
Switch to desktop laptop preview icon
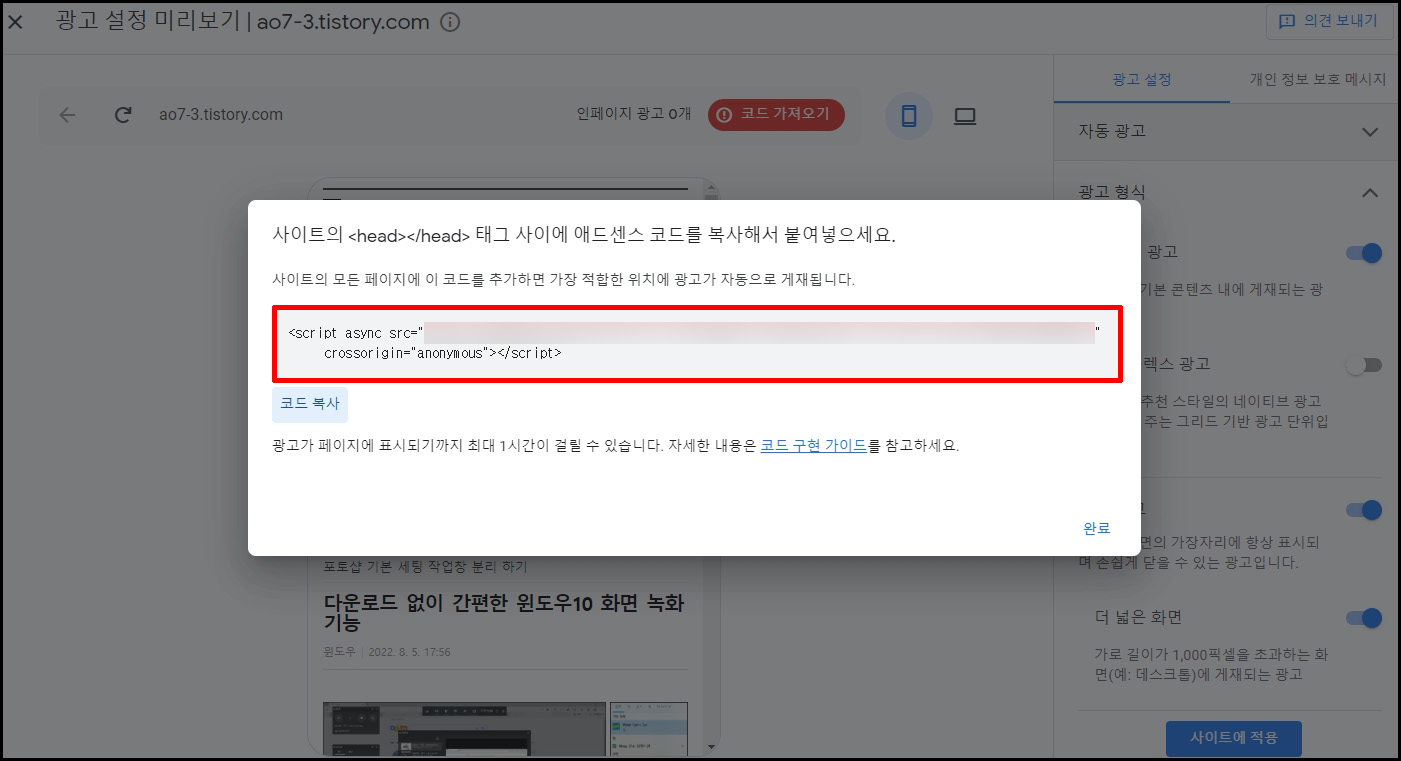[x=964, y=116]
